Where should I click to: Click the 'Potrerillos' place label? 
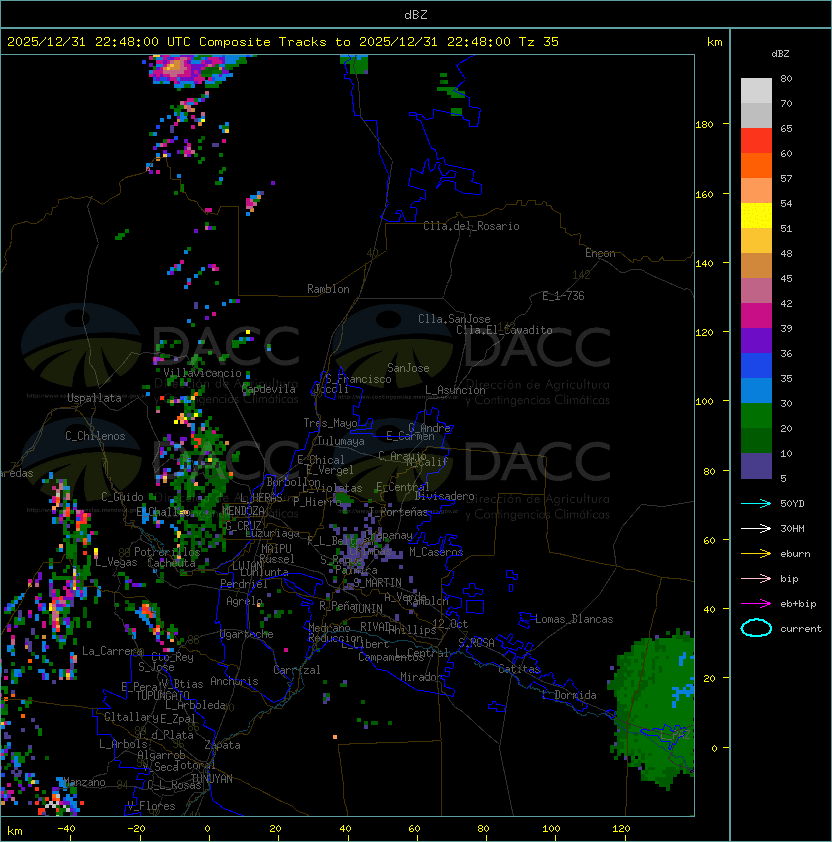click(167, 552)
